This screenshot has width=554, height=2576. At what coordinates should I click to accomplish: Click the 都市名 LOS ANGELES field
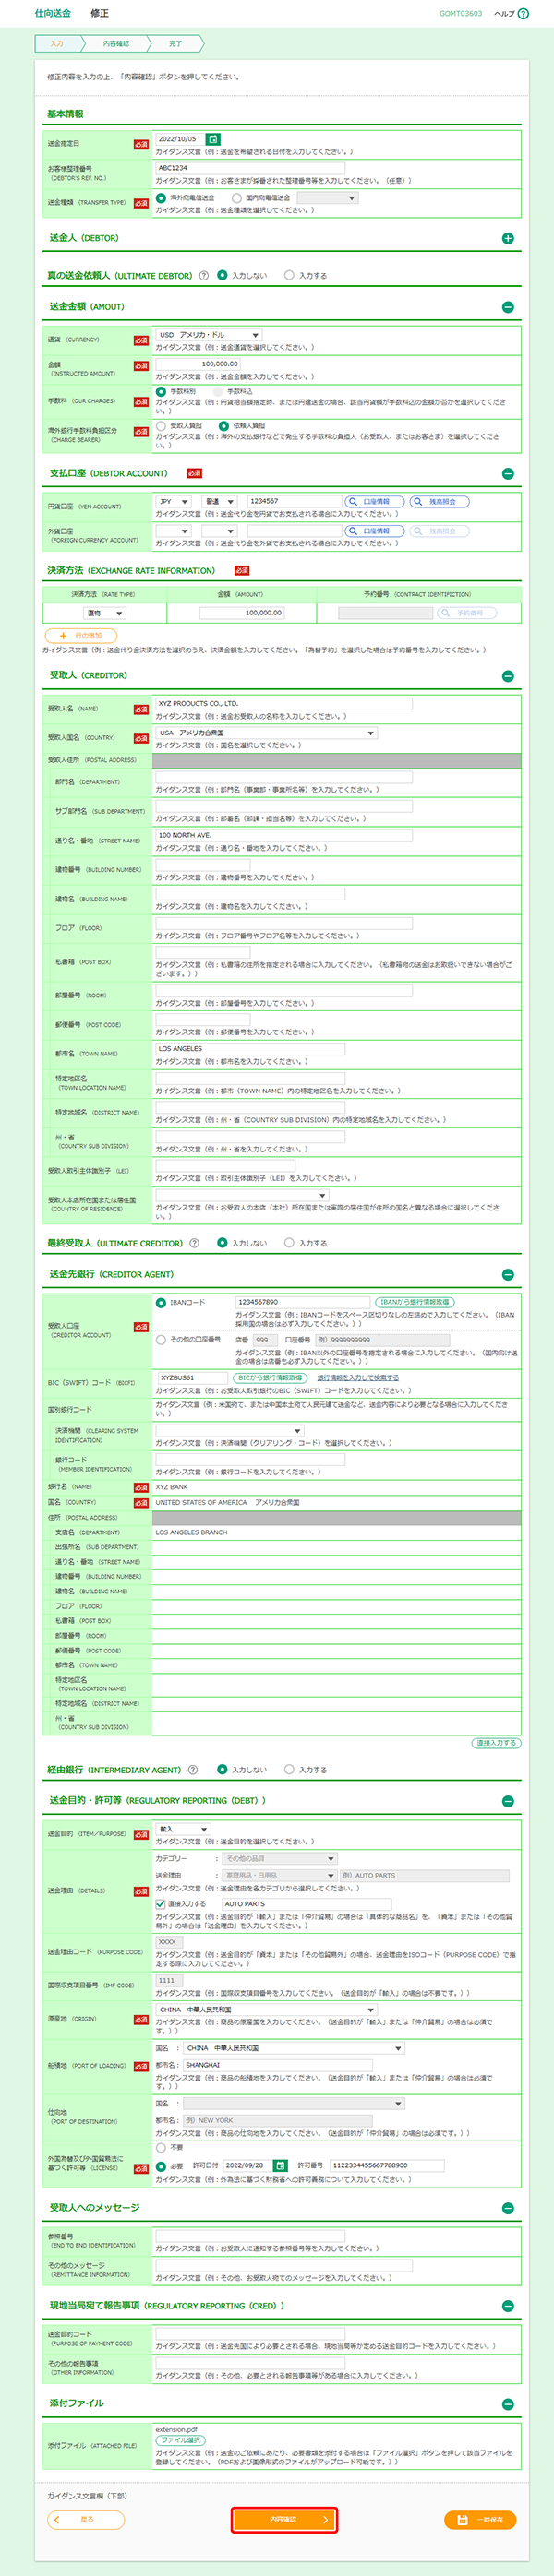(250, 1049)
